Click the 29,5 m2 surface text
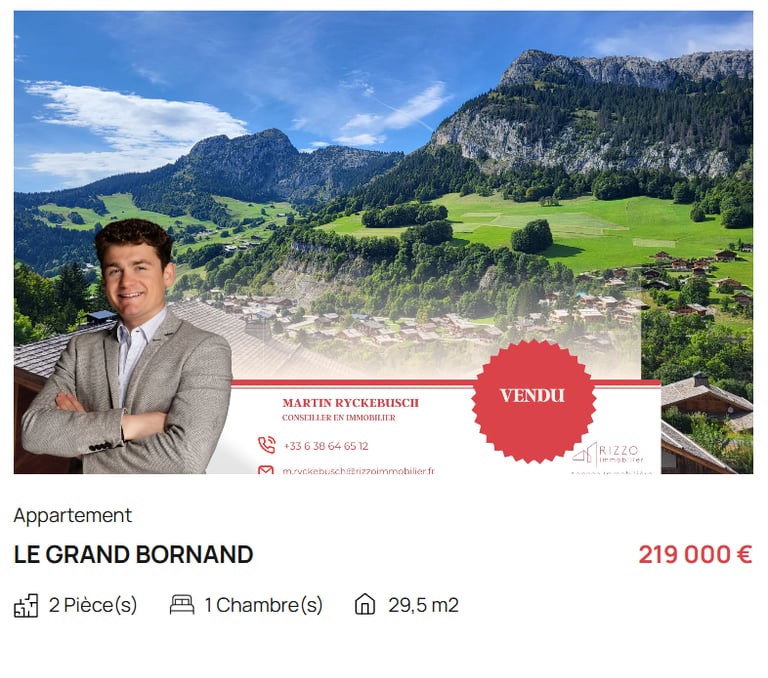768x678 pixels. (423, 605)
